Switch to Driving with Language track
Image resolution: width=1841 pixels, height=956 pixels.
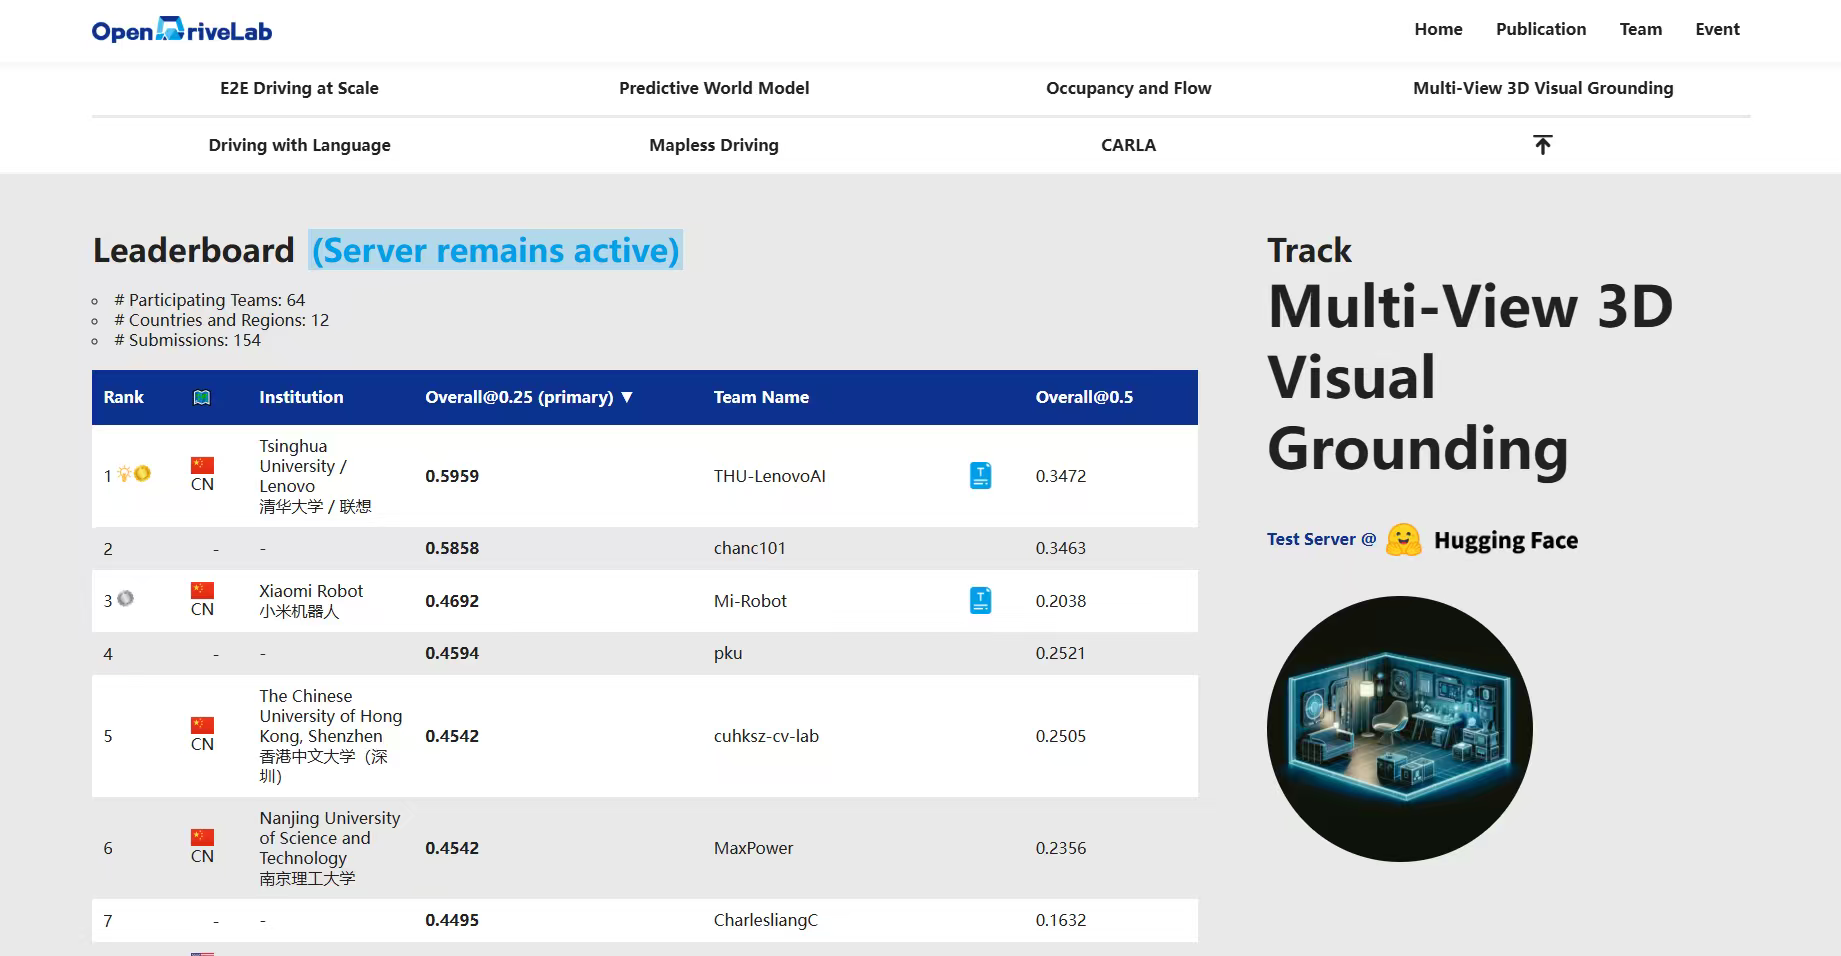click(x=299, y=145)
